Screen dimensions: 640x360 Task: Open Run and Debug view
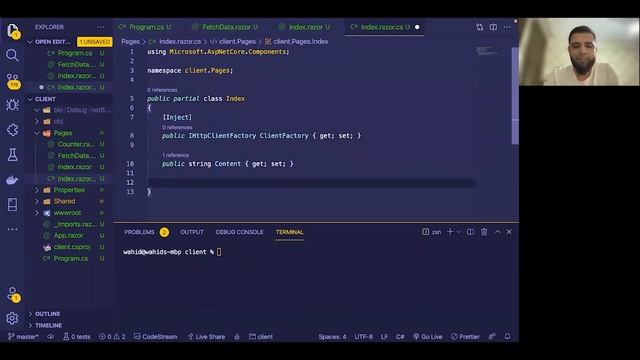pos(12,105)
